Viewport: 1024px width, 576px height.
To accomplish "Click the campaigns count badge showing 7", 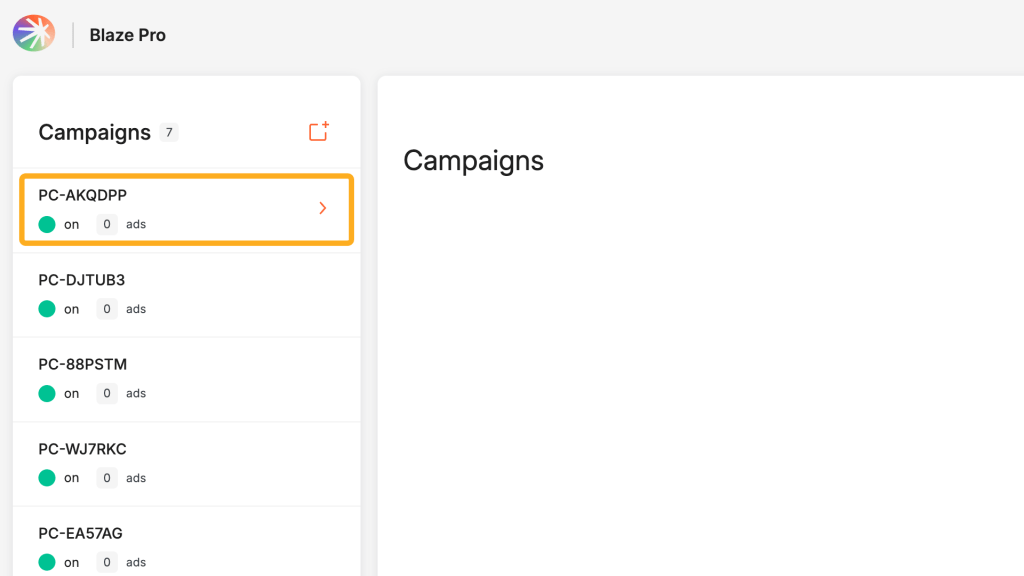I will (x=168, y=132).
